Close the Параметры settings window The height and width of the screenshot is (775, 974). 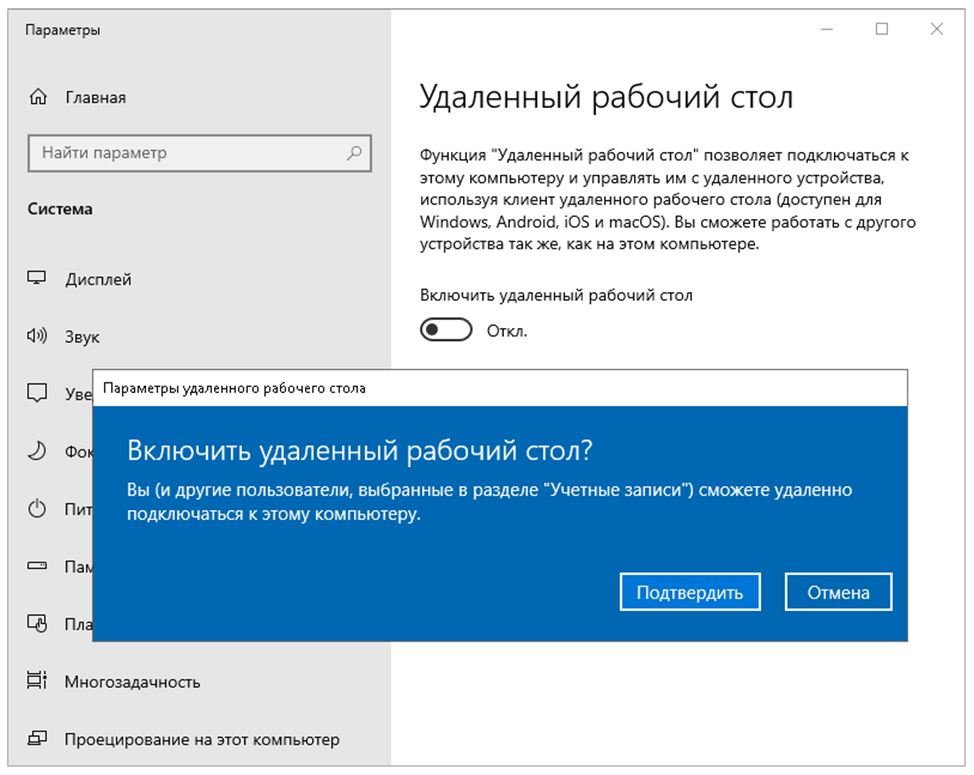[x=936, y=30]
